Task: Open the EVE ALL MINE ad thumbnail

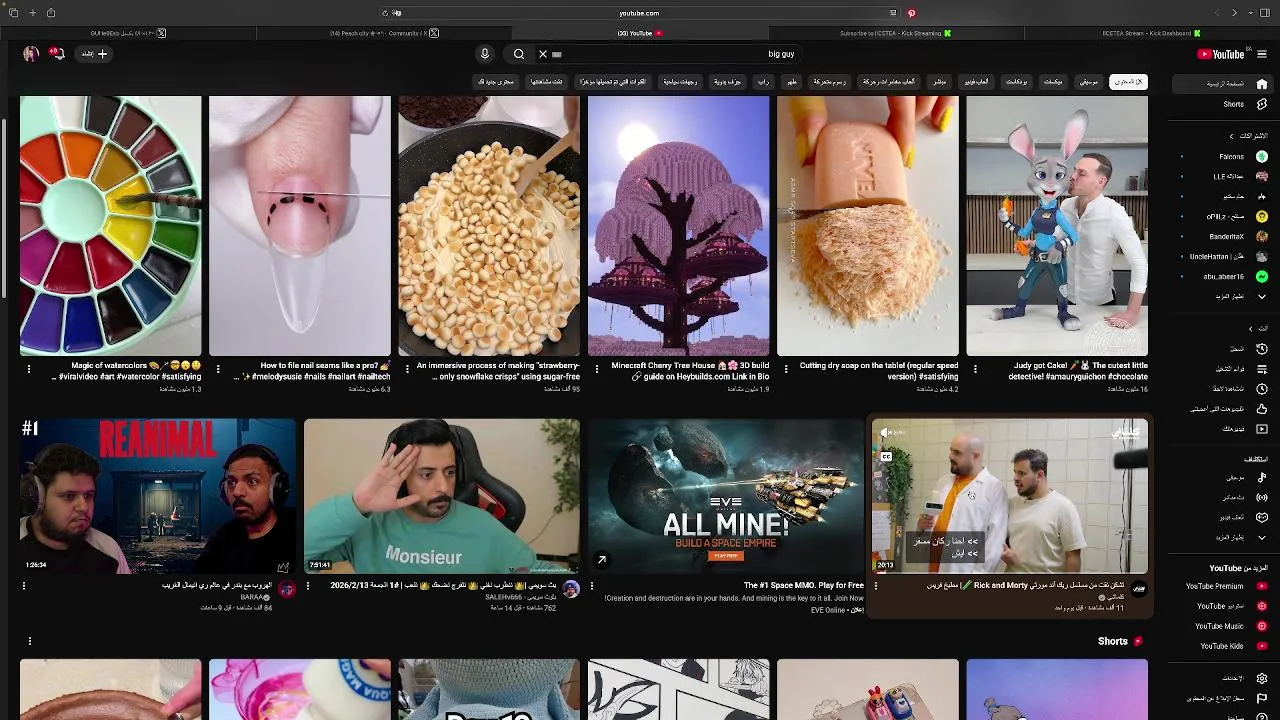Action: click(x=726, y=496)
